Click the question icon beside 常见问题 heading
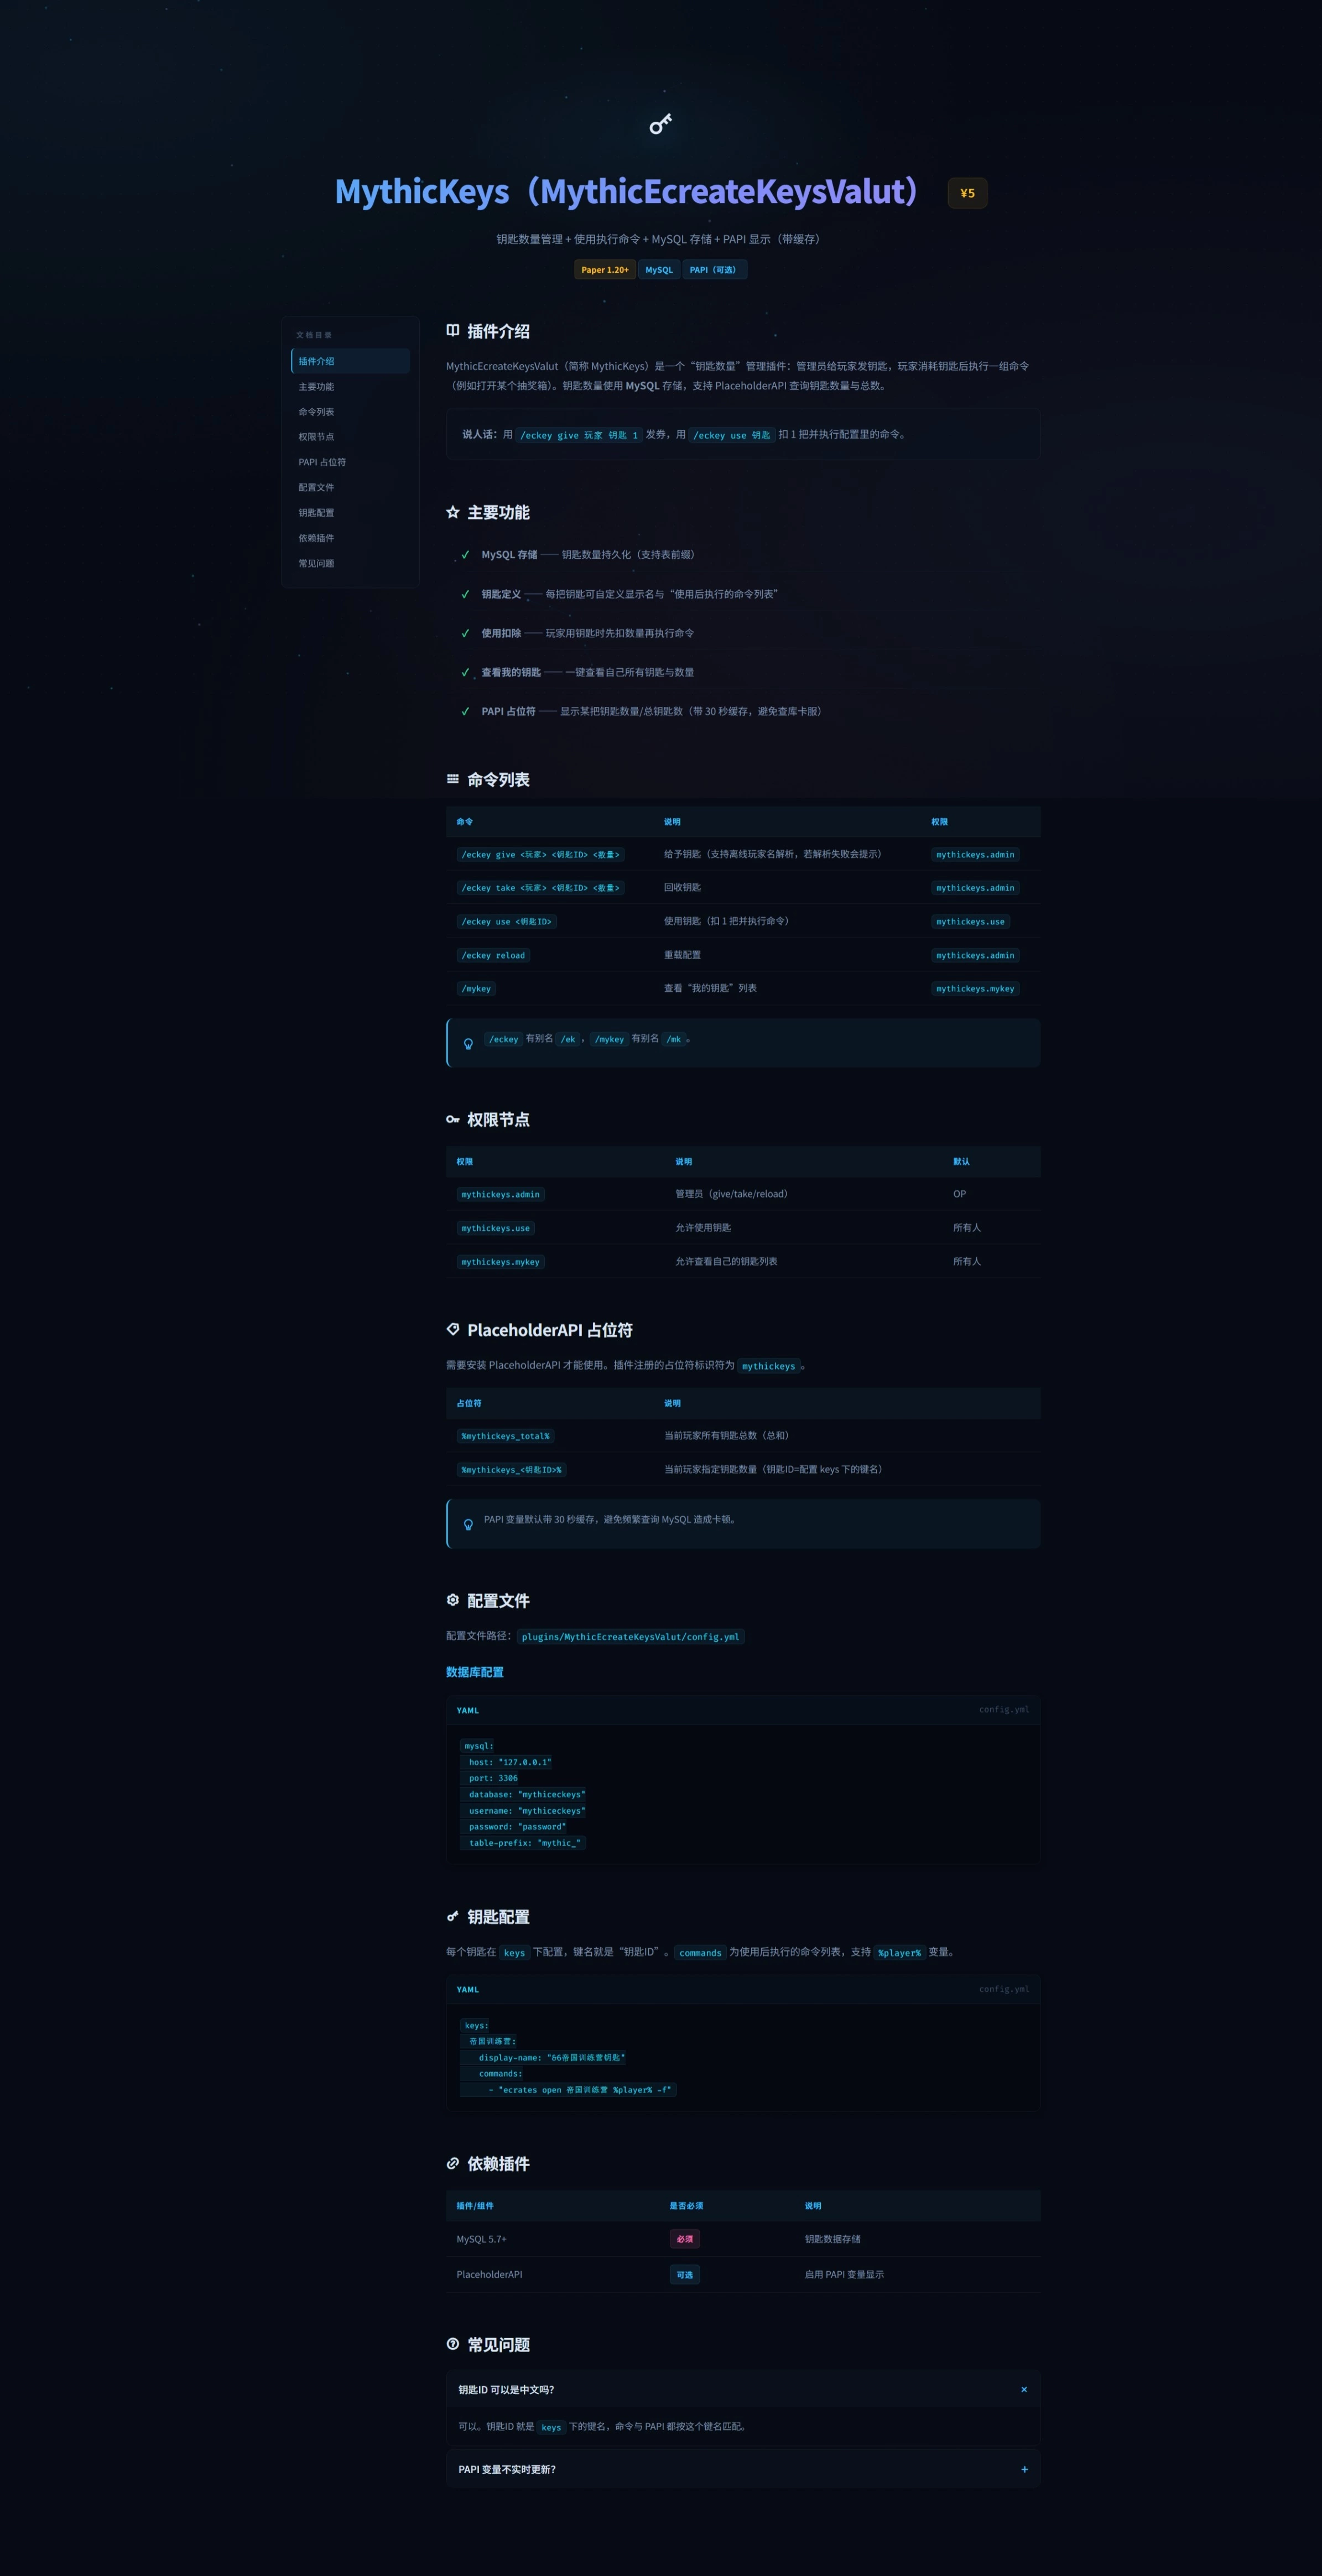1322x2576 pixels. (453, 2344)
